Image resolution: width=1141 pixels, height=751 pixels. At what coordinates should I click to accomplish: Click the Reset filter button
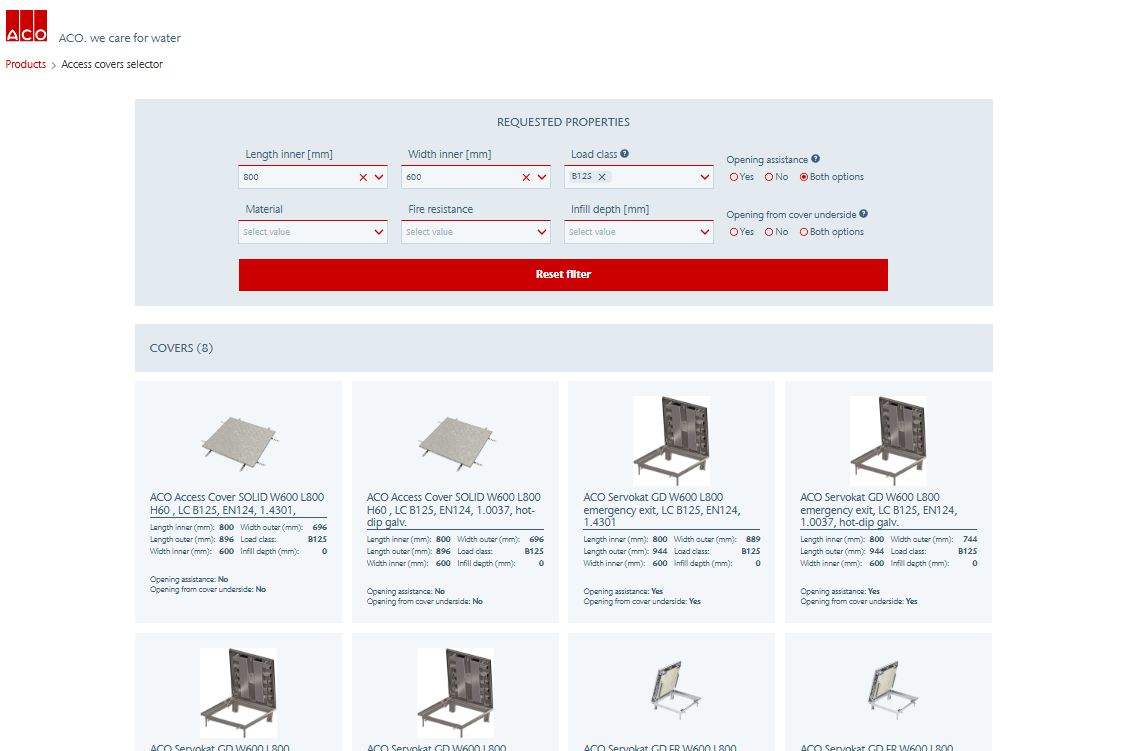(x=563, y=274)
